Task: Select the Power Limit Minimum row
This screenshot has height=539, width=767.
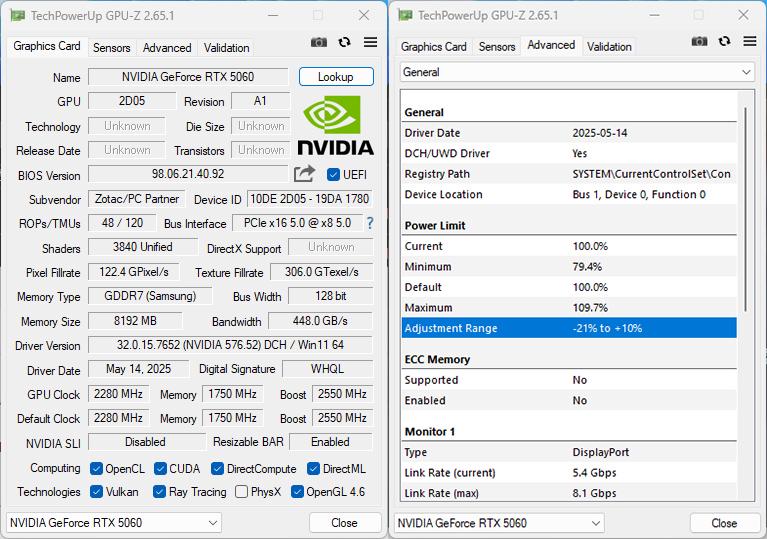Action: coord(569,267)
